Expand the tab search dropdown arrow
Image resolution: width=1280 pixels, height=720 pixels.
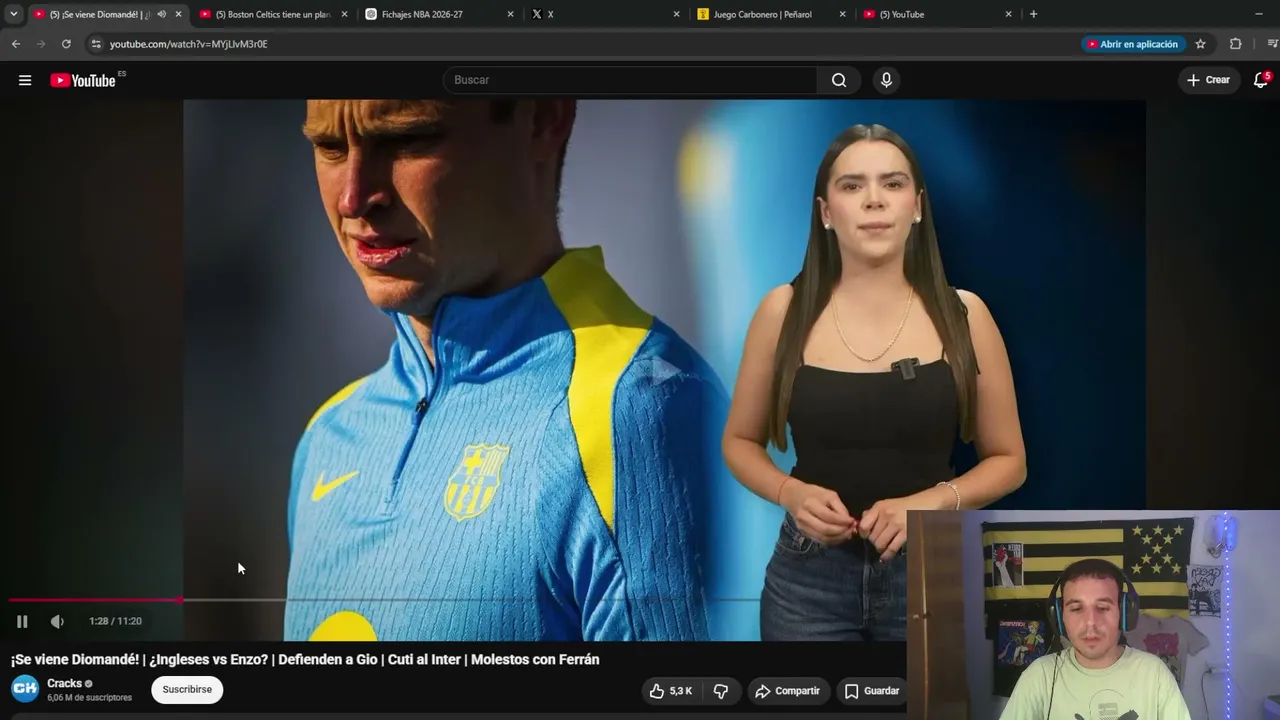[14, 14]
